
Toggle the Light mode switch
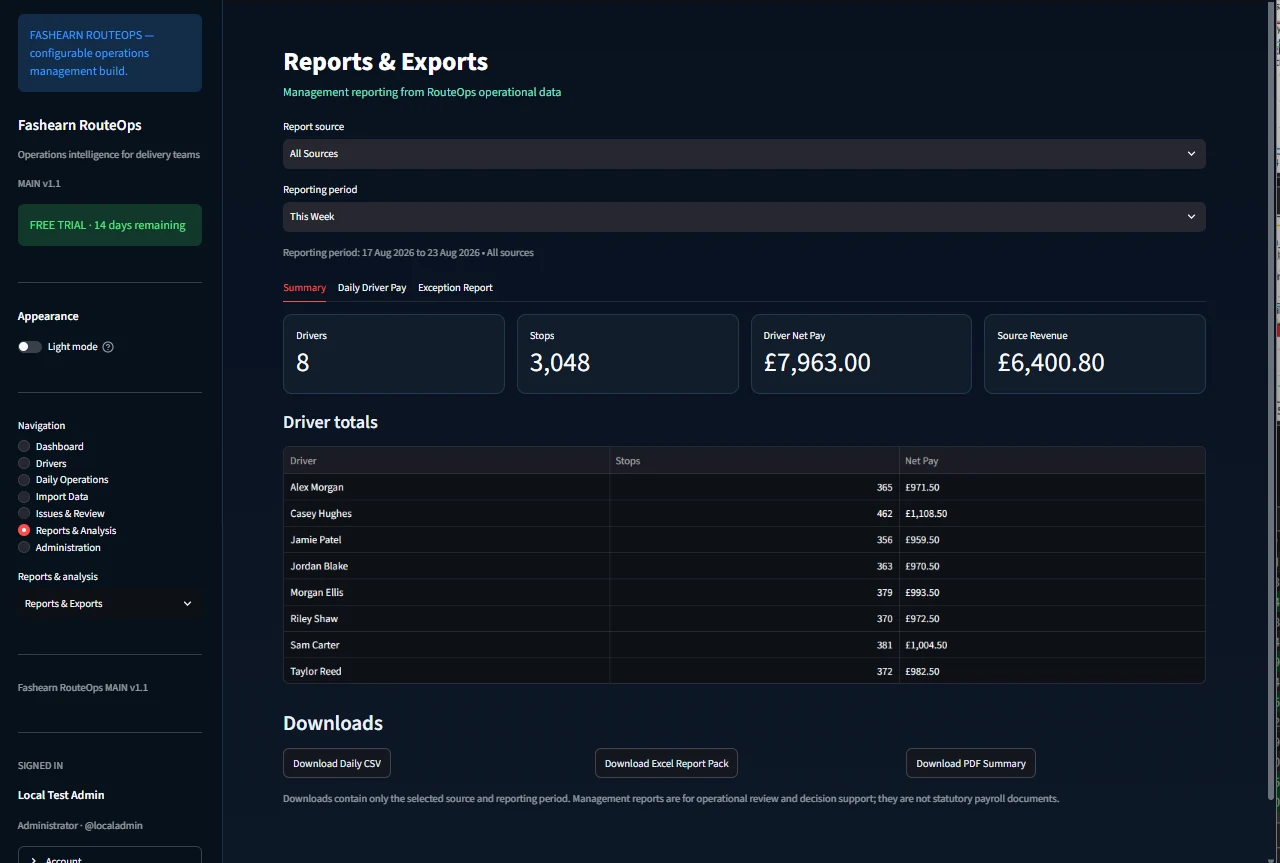pyautogui.click(x=30, y=347)
